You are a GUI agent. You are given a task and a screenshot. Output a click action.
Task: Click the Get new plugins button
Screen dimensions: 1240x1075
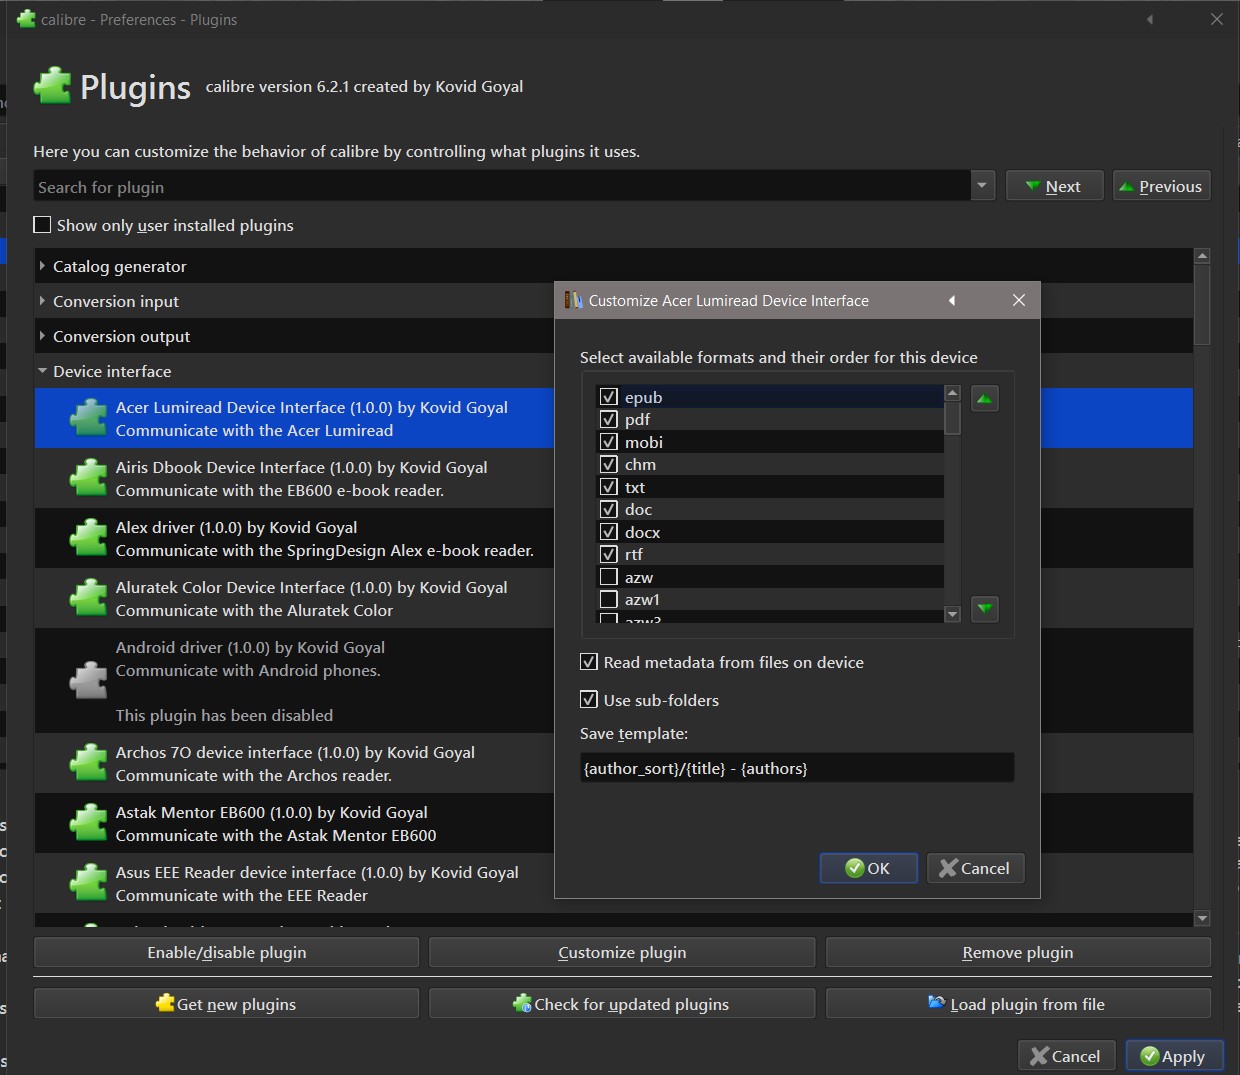(x=226, y=1003)
